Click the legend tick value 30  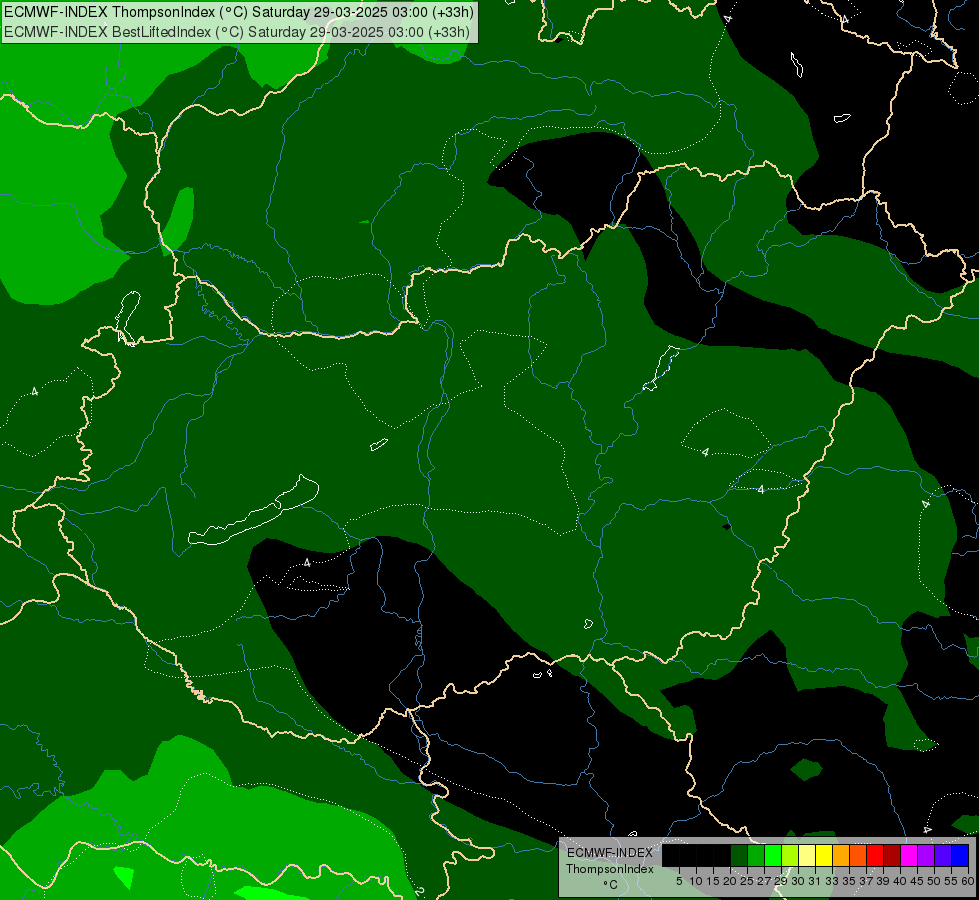coord(797,881)
